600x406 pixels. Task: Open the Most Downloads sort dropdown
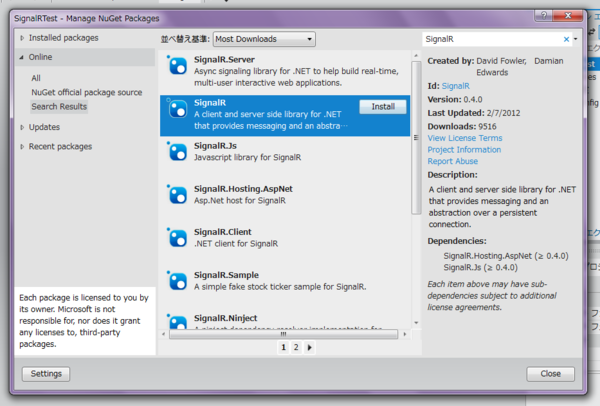[x=264, y=39]
